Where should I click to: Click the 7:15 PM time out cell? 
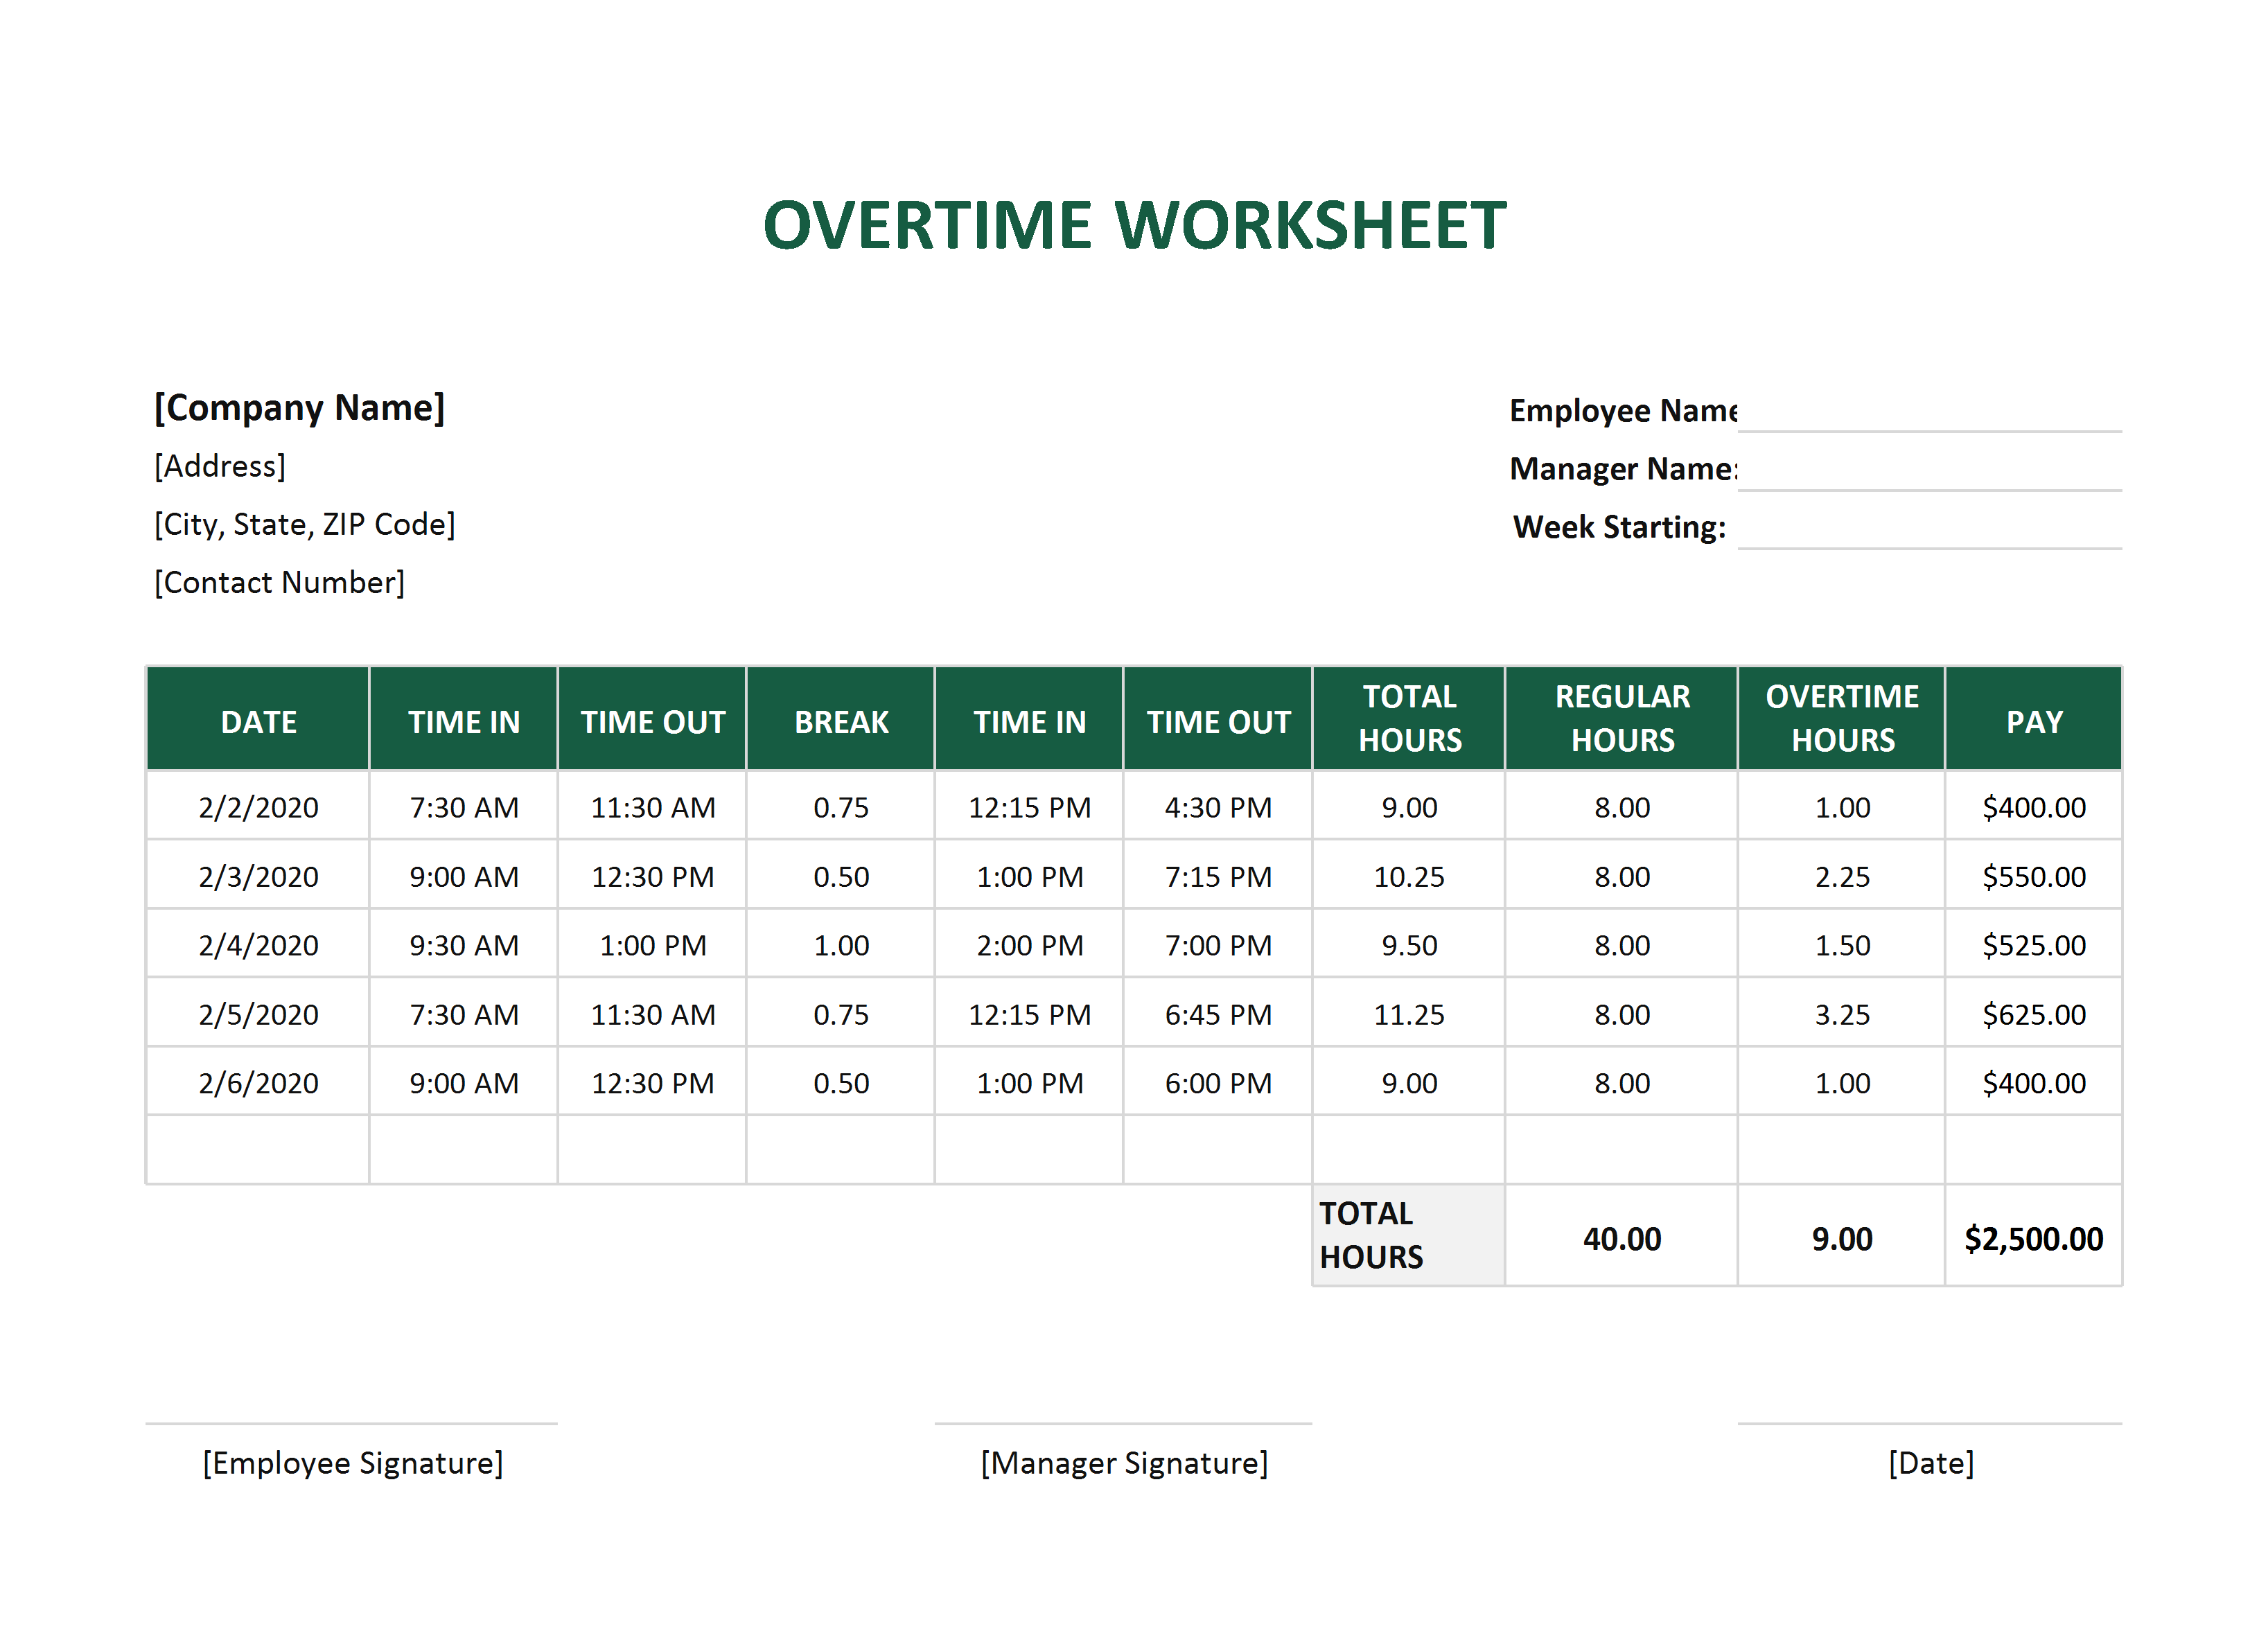[1218, 876]
